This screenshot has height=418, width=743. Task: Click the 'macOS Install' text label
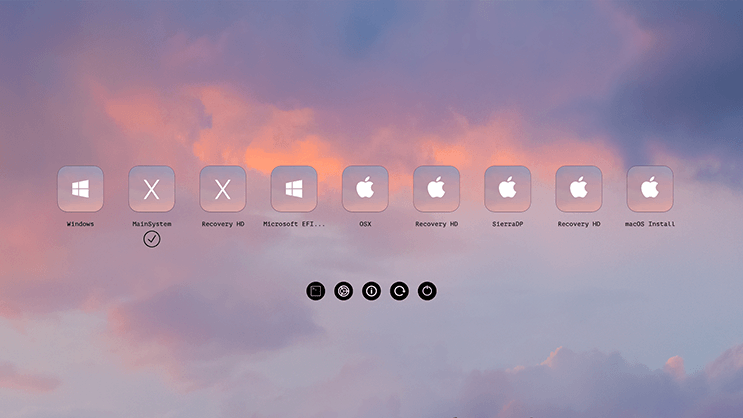coord(650,224)
